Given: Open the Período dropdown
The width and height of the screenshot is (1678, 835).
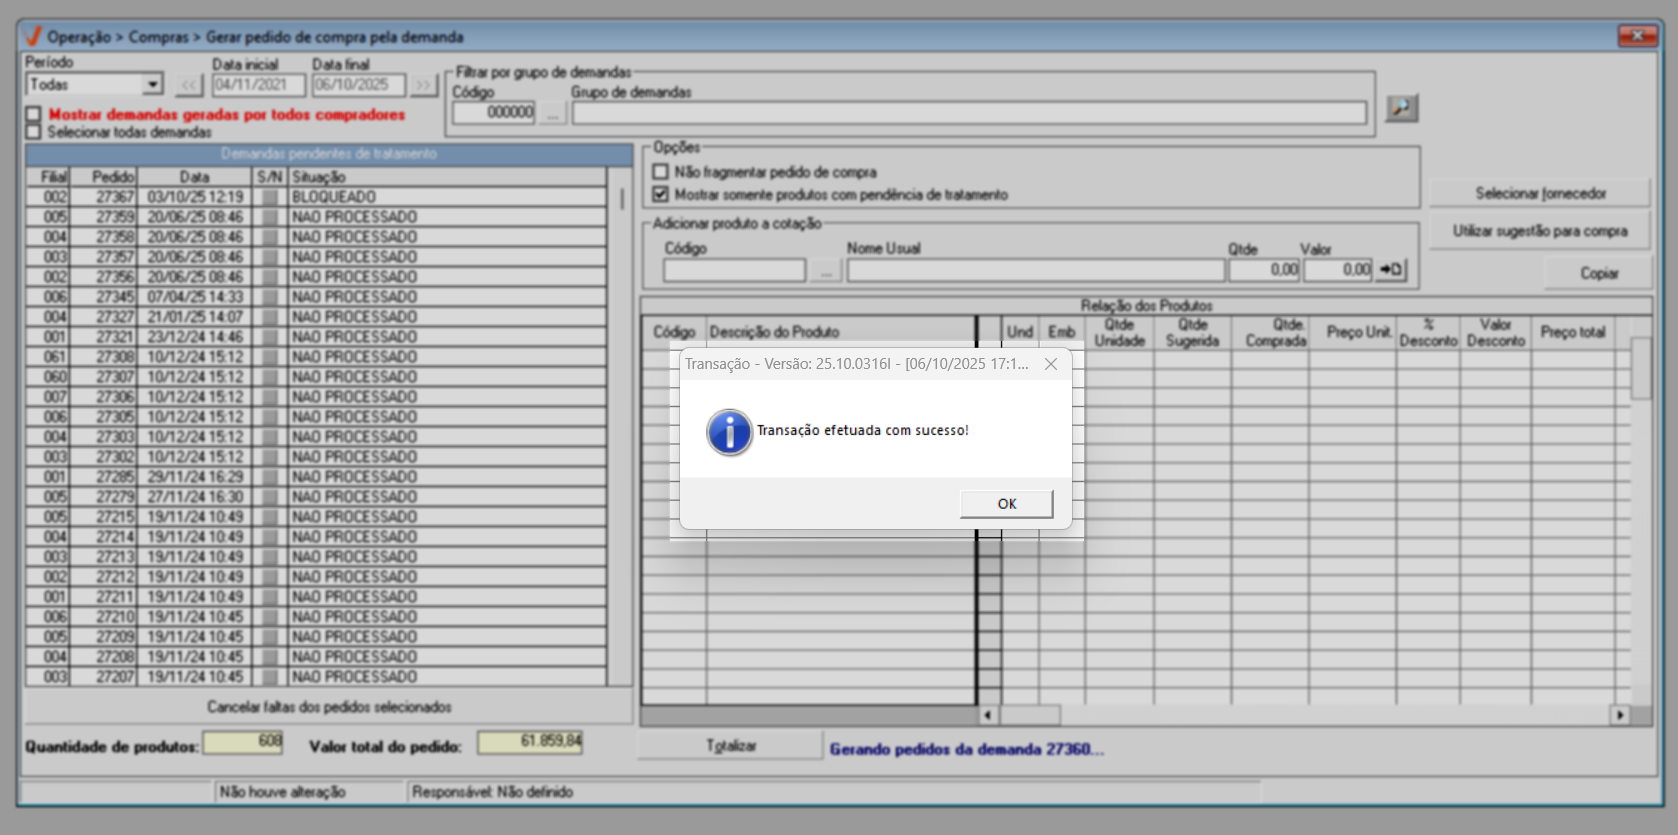Looking at the screenshot, I should point(152,85).
